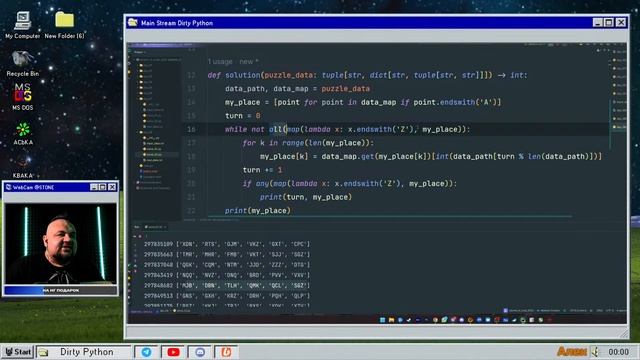Click output row starting 297835109
The image size is (640, 360).
click(227, 244)
